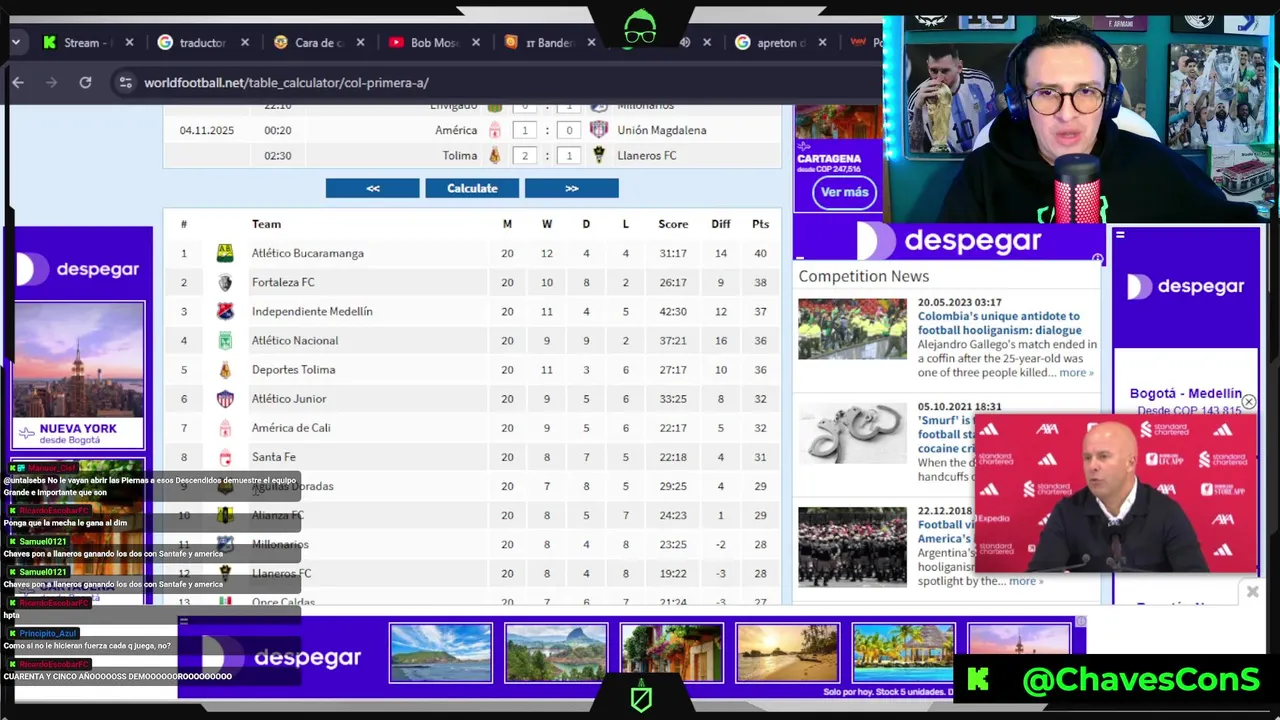This screenshot has height=720, width=1280.
Task: Open Fortaleza FC team link
Action: [283, 282]
